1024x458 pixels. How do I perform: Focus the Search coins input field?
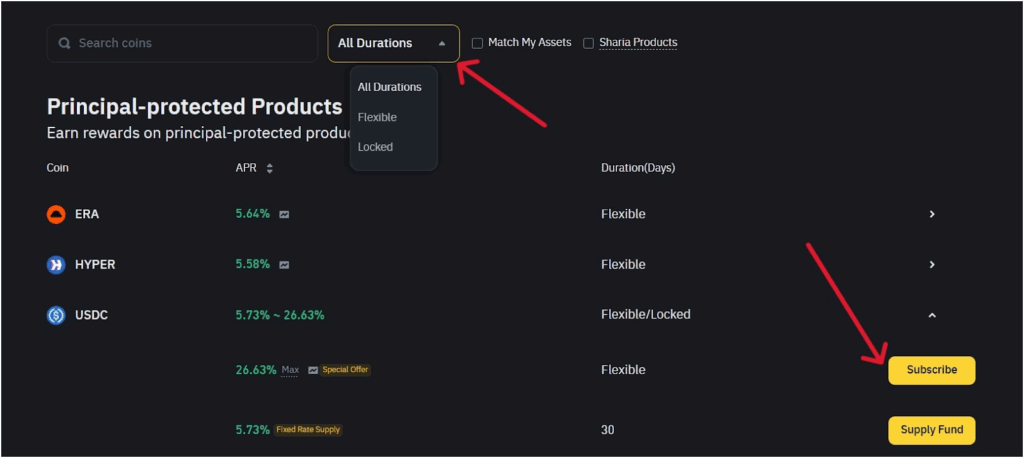point(190,44)
